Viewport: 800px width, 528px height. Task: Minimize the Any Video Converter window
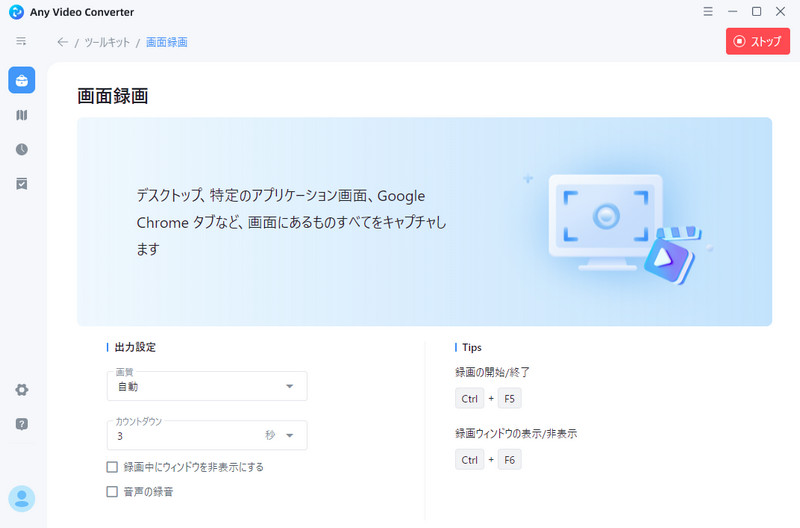pos(732,11)
